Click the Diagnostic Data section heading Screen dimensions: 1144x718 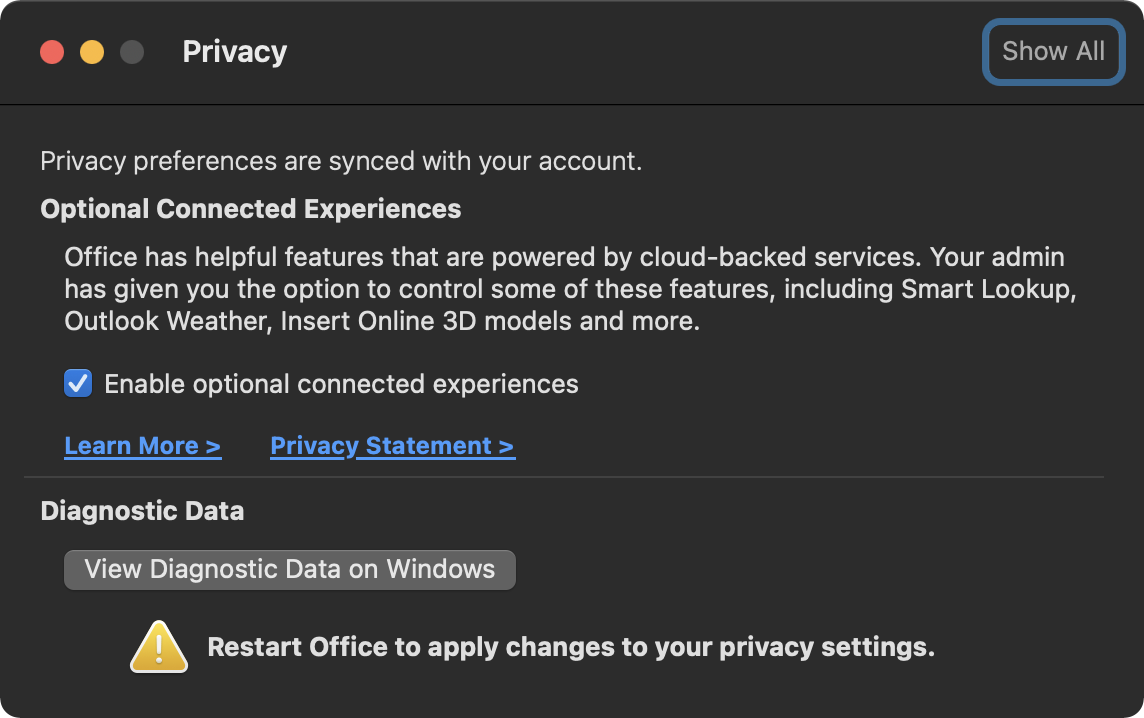tap(143, 510)
